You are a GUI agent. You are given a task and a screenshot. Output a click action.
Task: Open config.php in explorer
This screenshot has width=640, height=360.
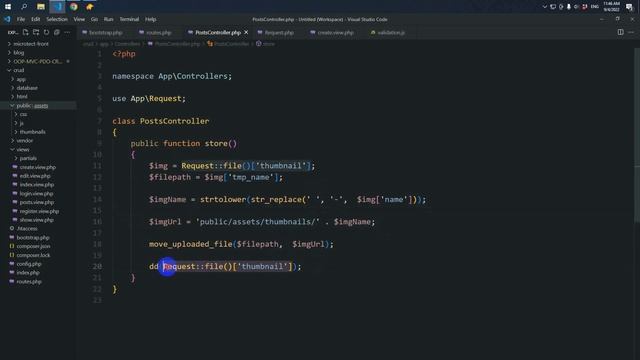(29, 264)
